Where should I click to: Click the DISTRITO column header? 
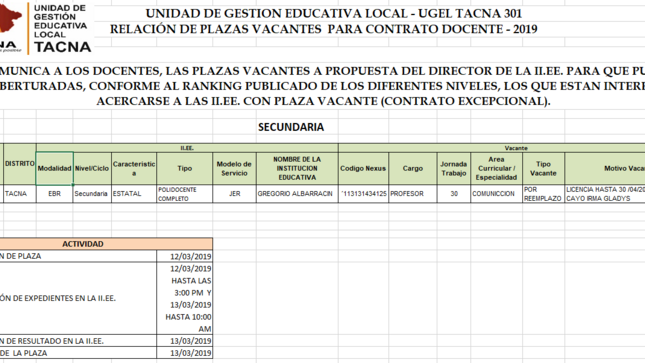tap(20, 164)
